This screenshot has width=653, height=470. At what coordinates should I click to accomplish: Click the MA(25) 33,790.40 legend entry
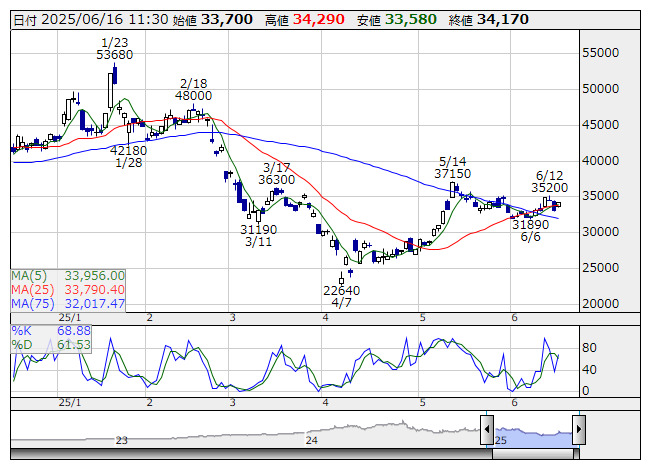click(68, 290)
